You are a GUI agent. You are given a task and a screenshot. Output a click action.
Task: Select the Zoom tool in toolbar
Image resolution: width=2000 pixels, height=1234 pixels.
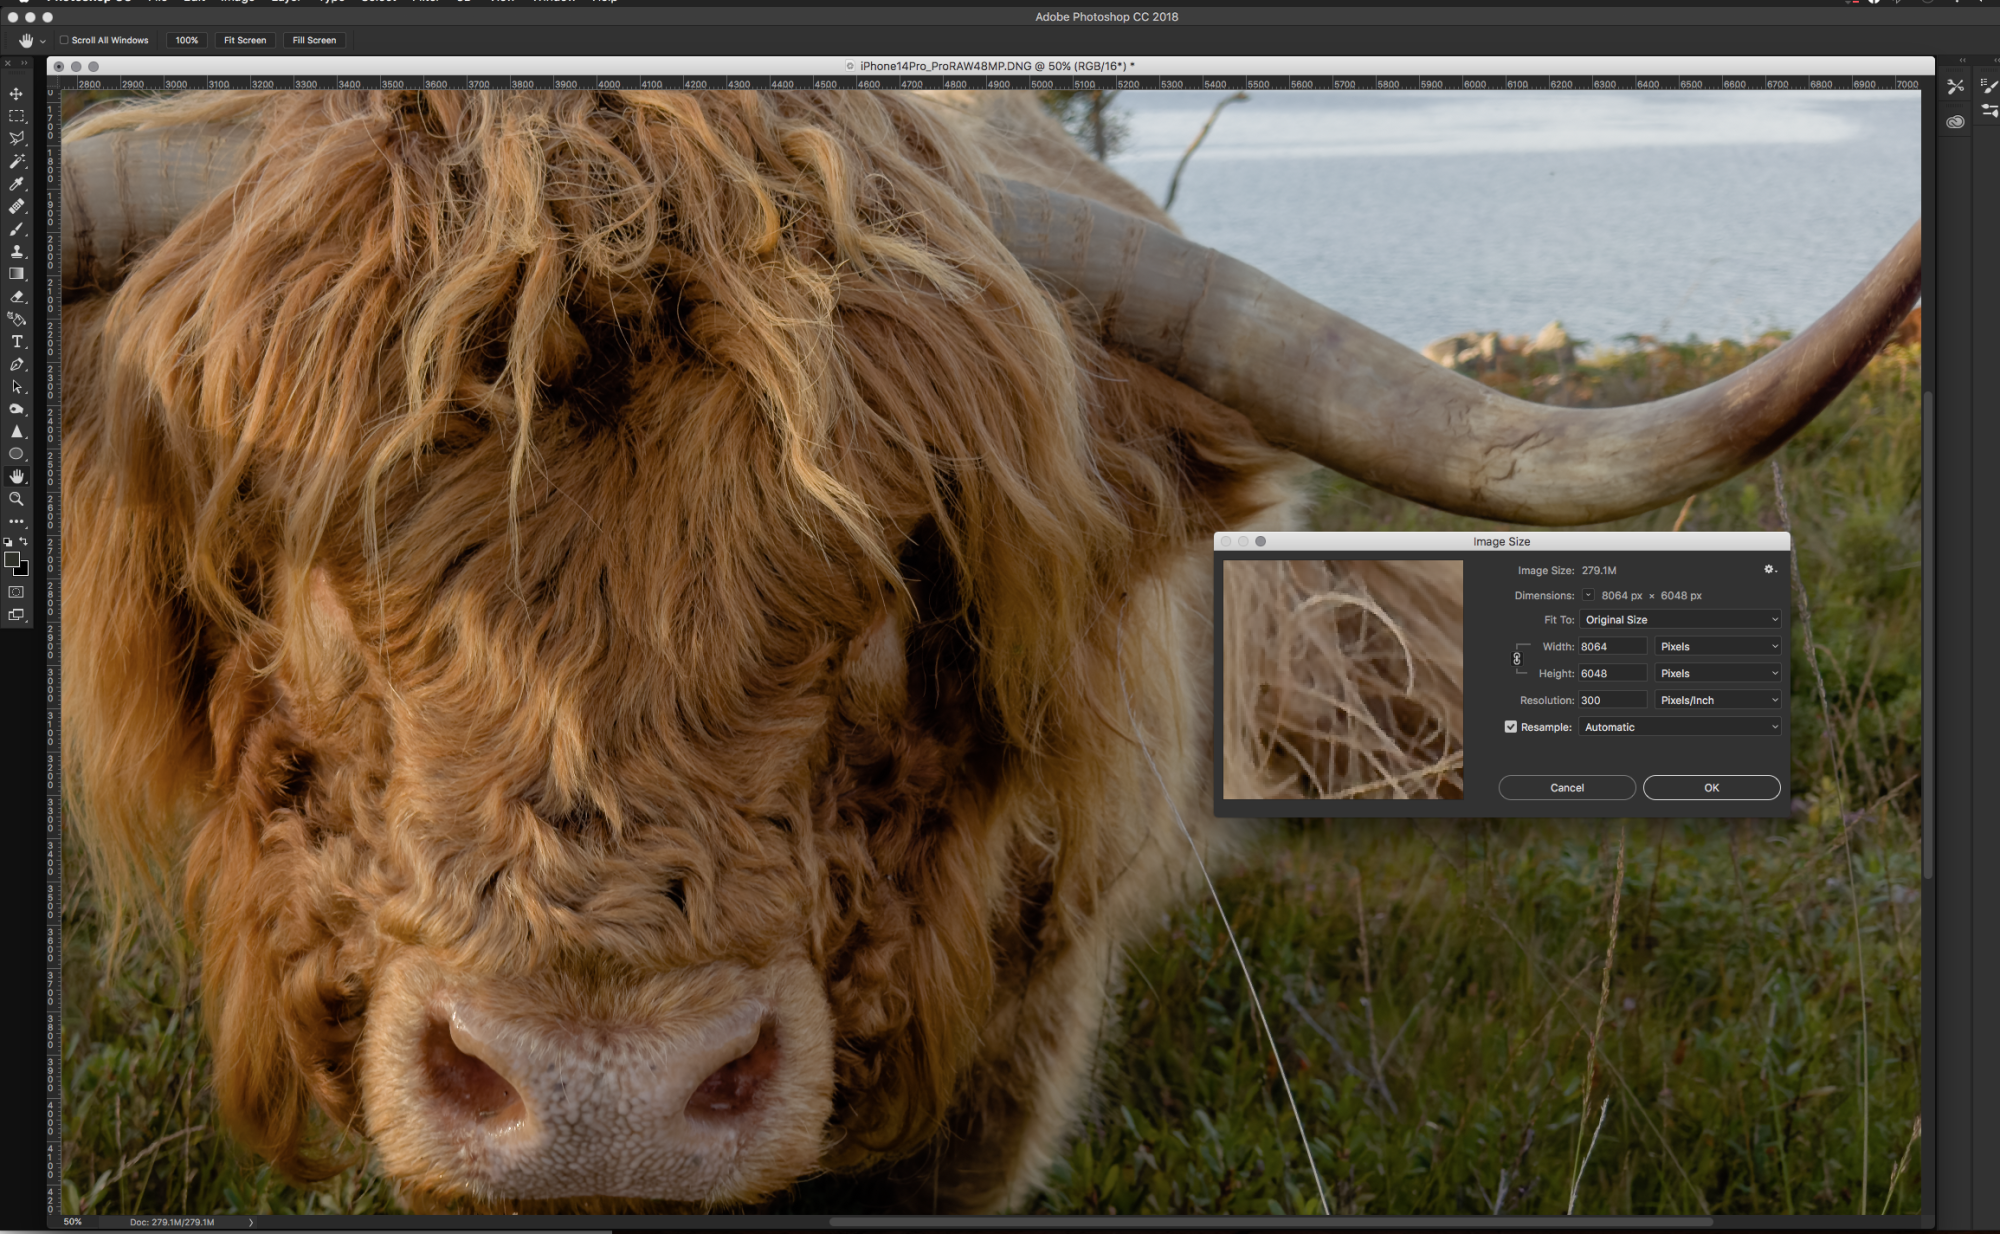coord(16,499)
